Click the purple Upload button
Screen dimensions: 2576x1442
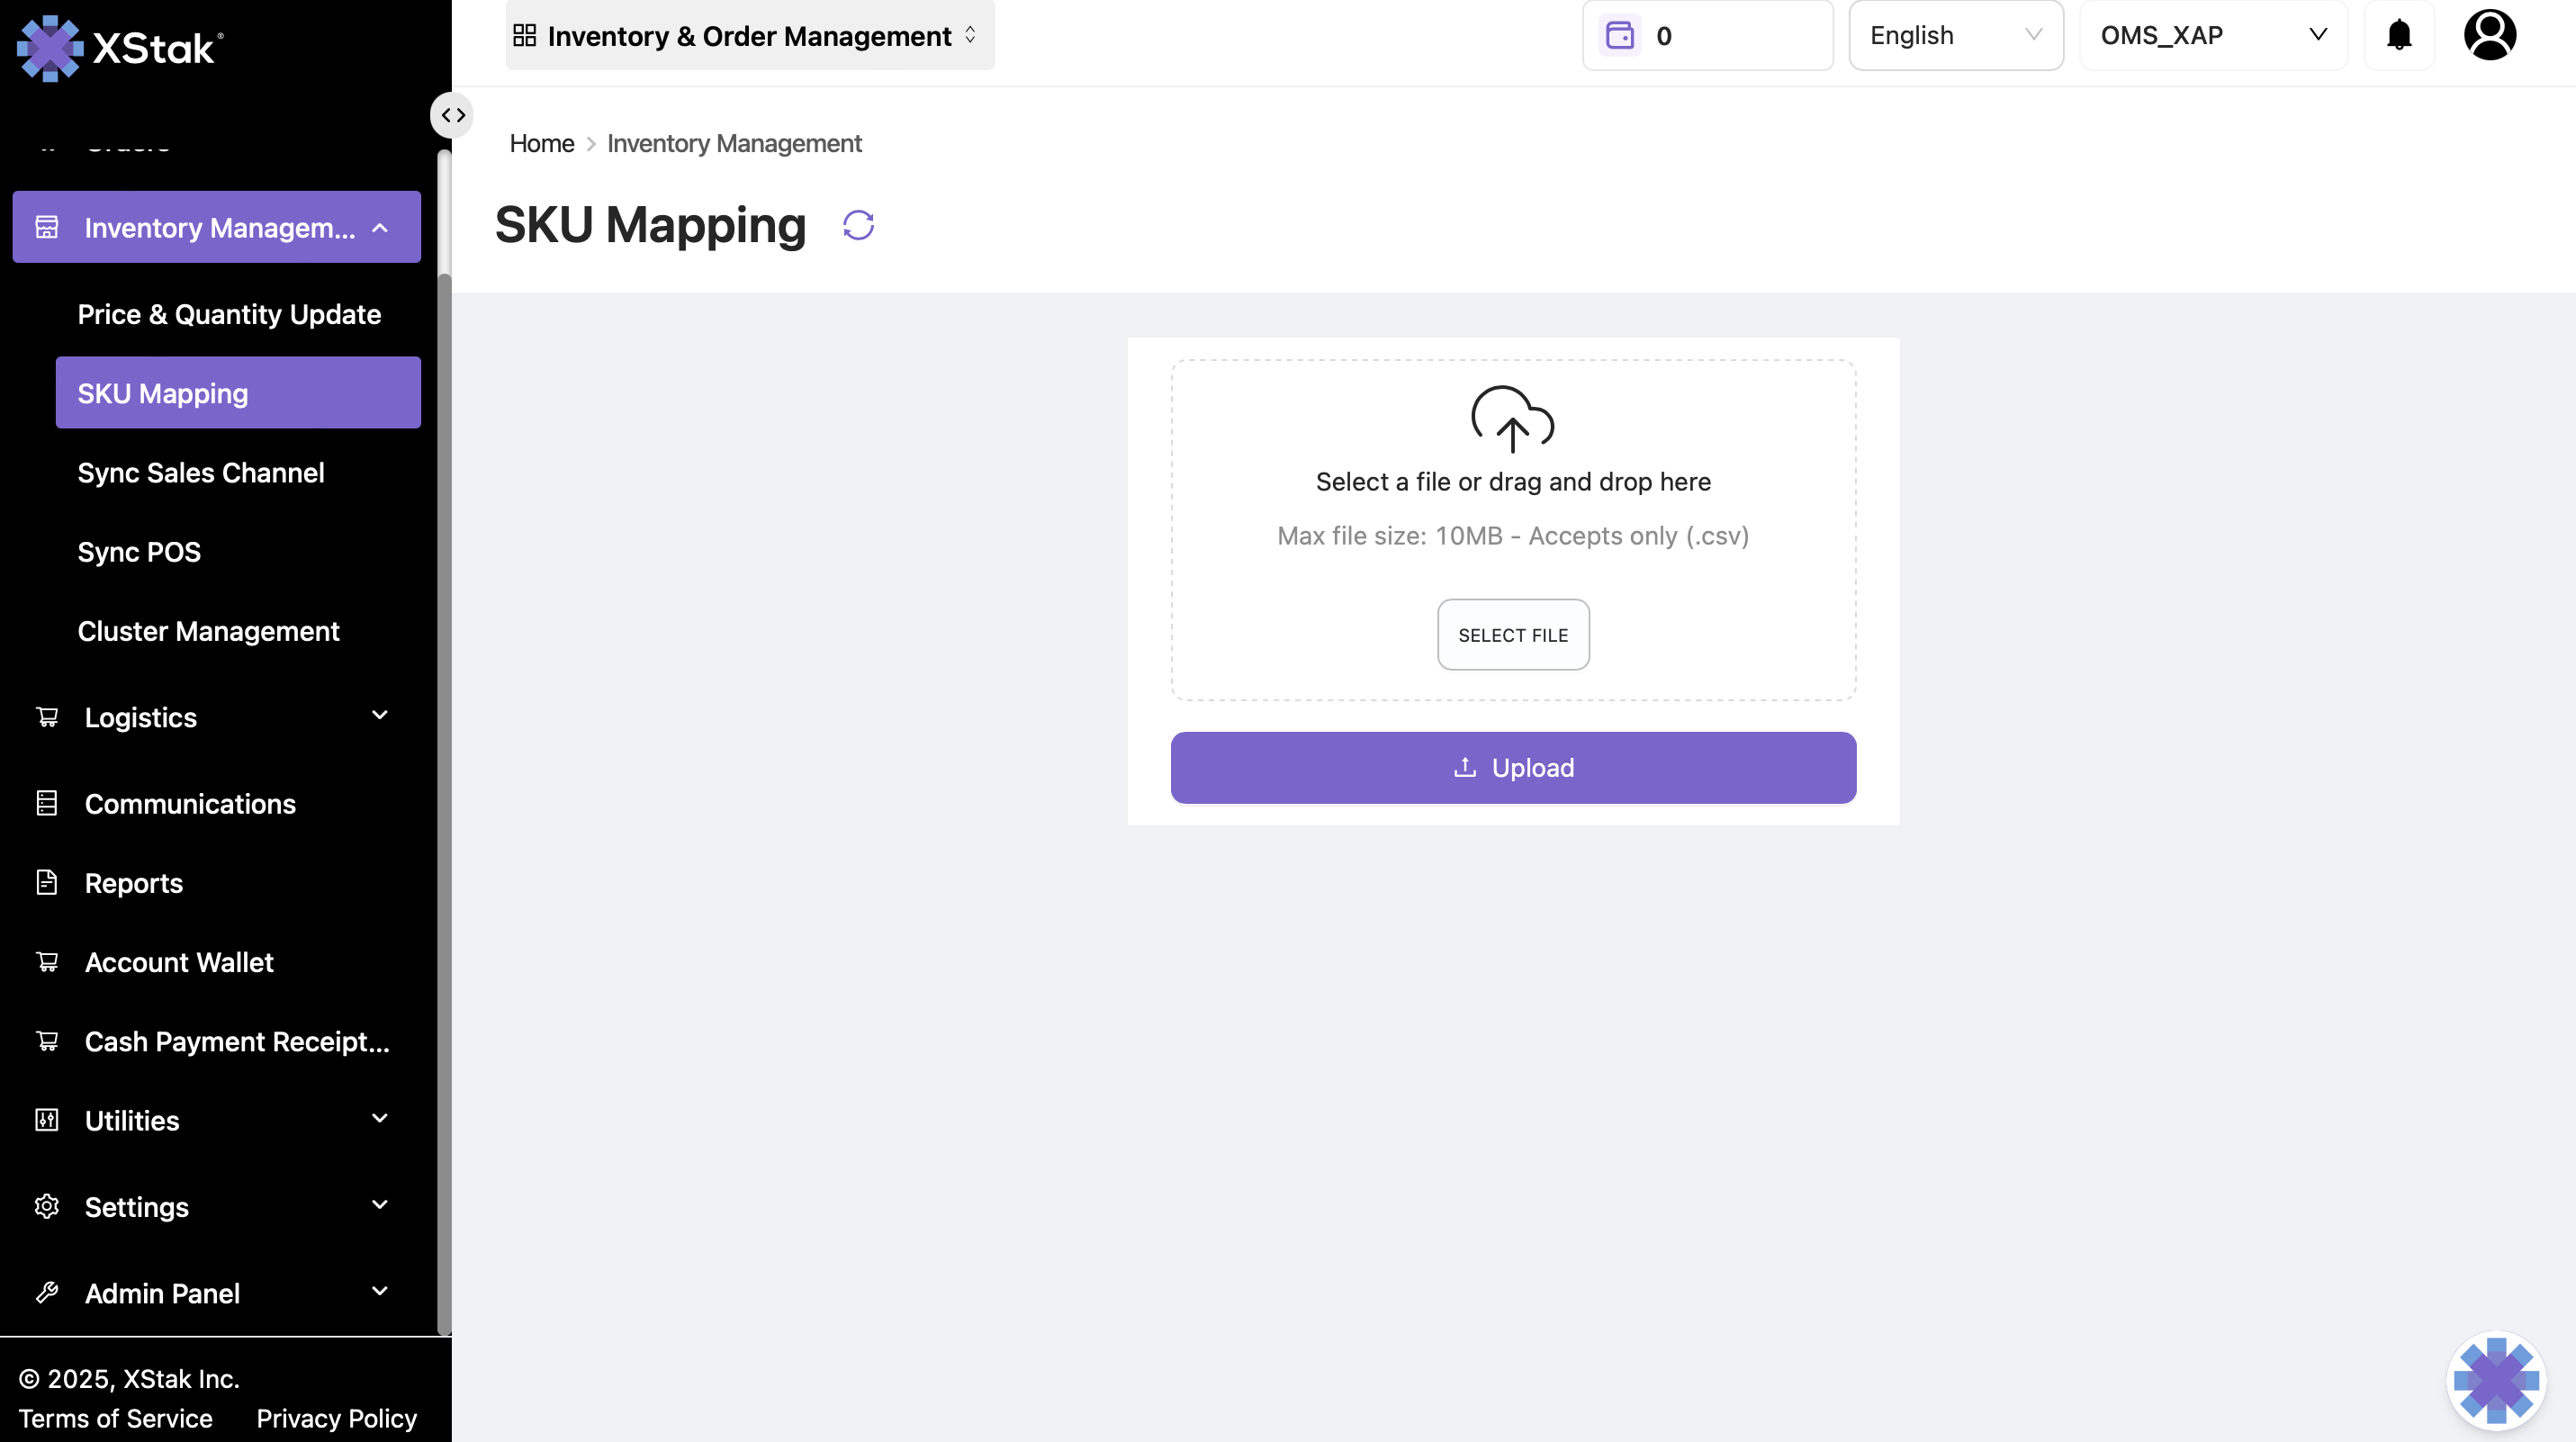(1513, 768)
